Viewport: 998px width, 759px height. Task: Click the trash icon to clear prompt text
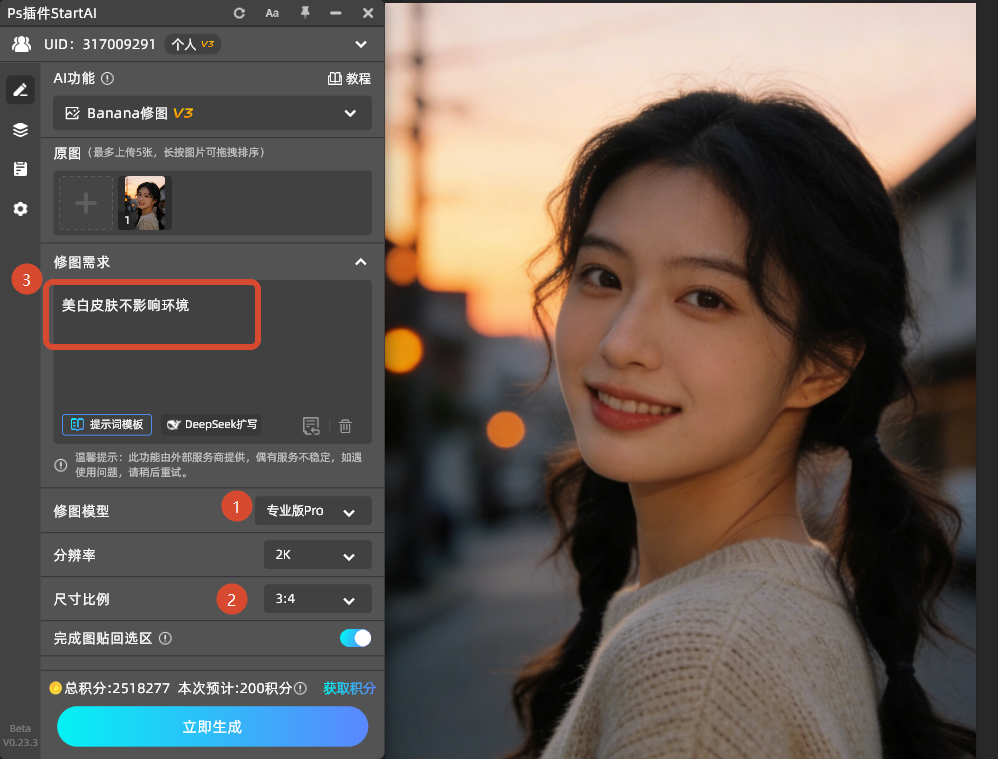pos(345,425)
